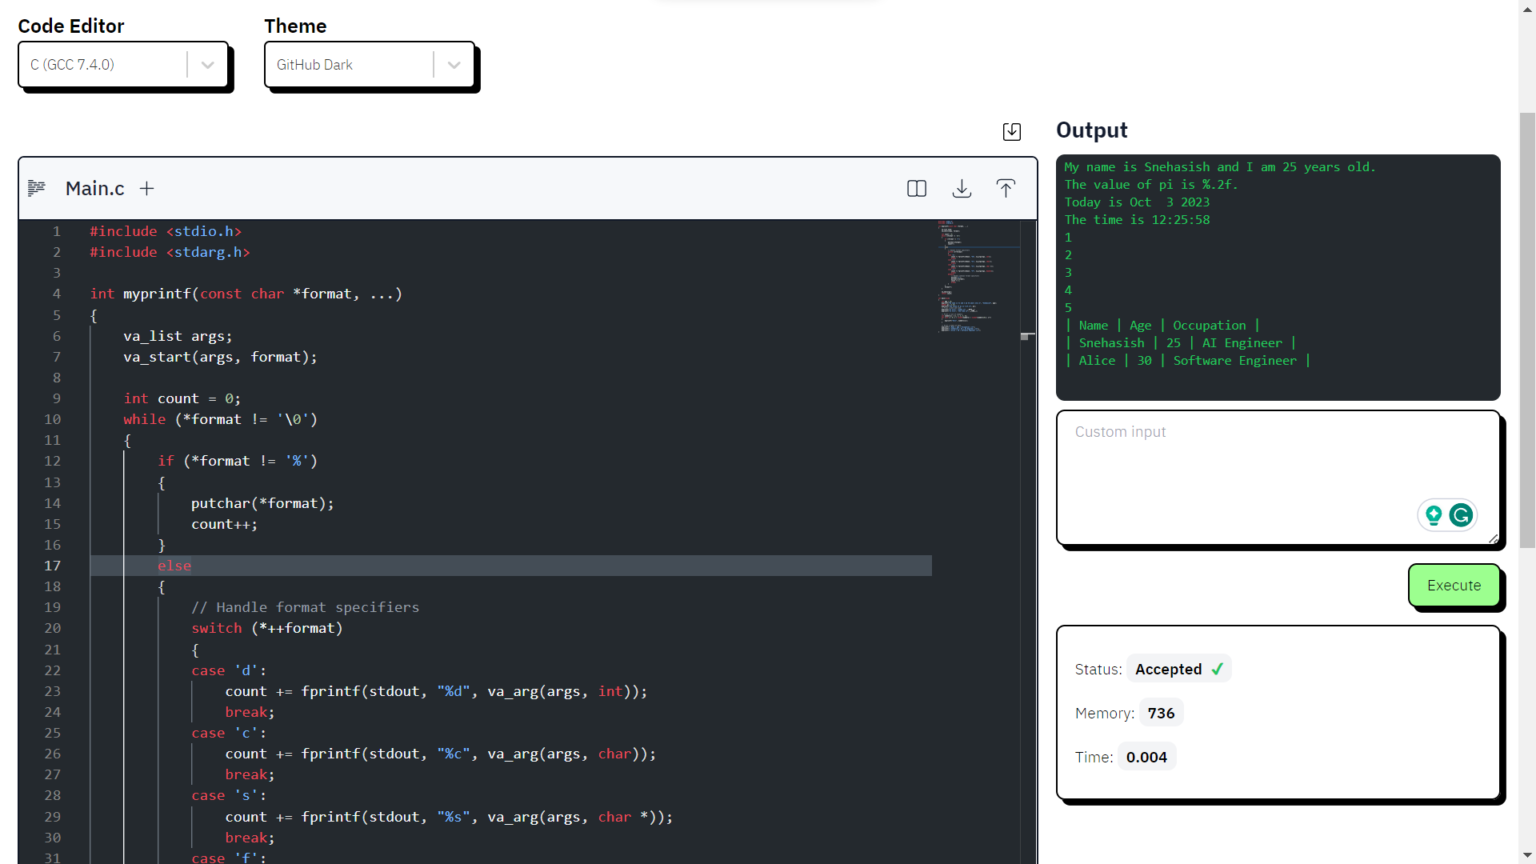This screenshot has width=1536, height=864.
Task: Click the page vertical scrollbar on right edge
Action: (1527, 330)
